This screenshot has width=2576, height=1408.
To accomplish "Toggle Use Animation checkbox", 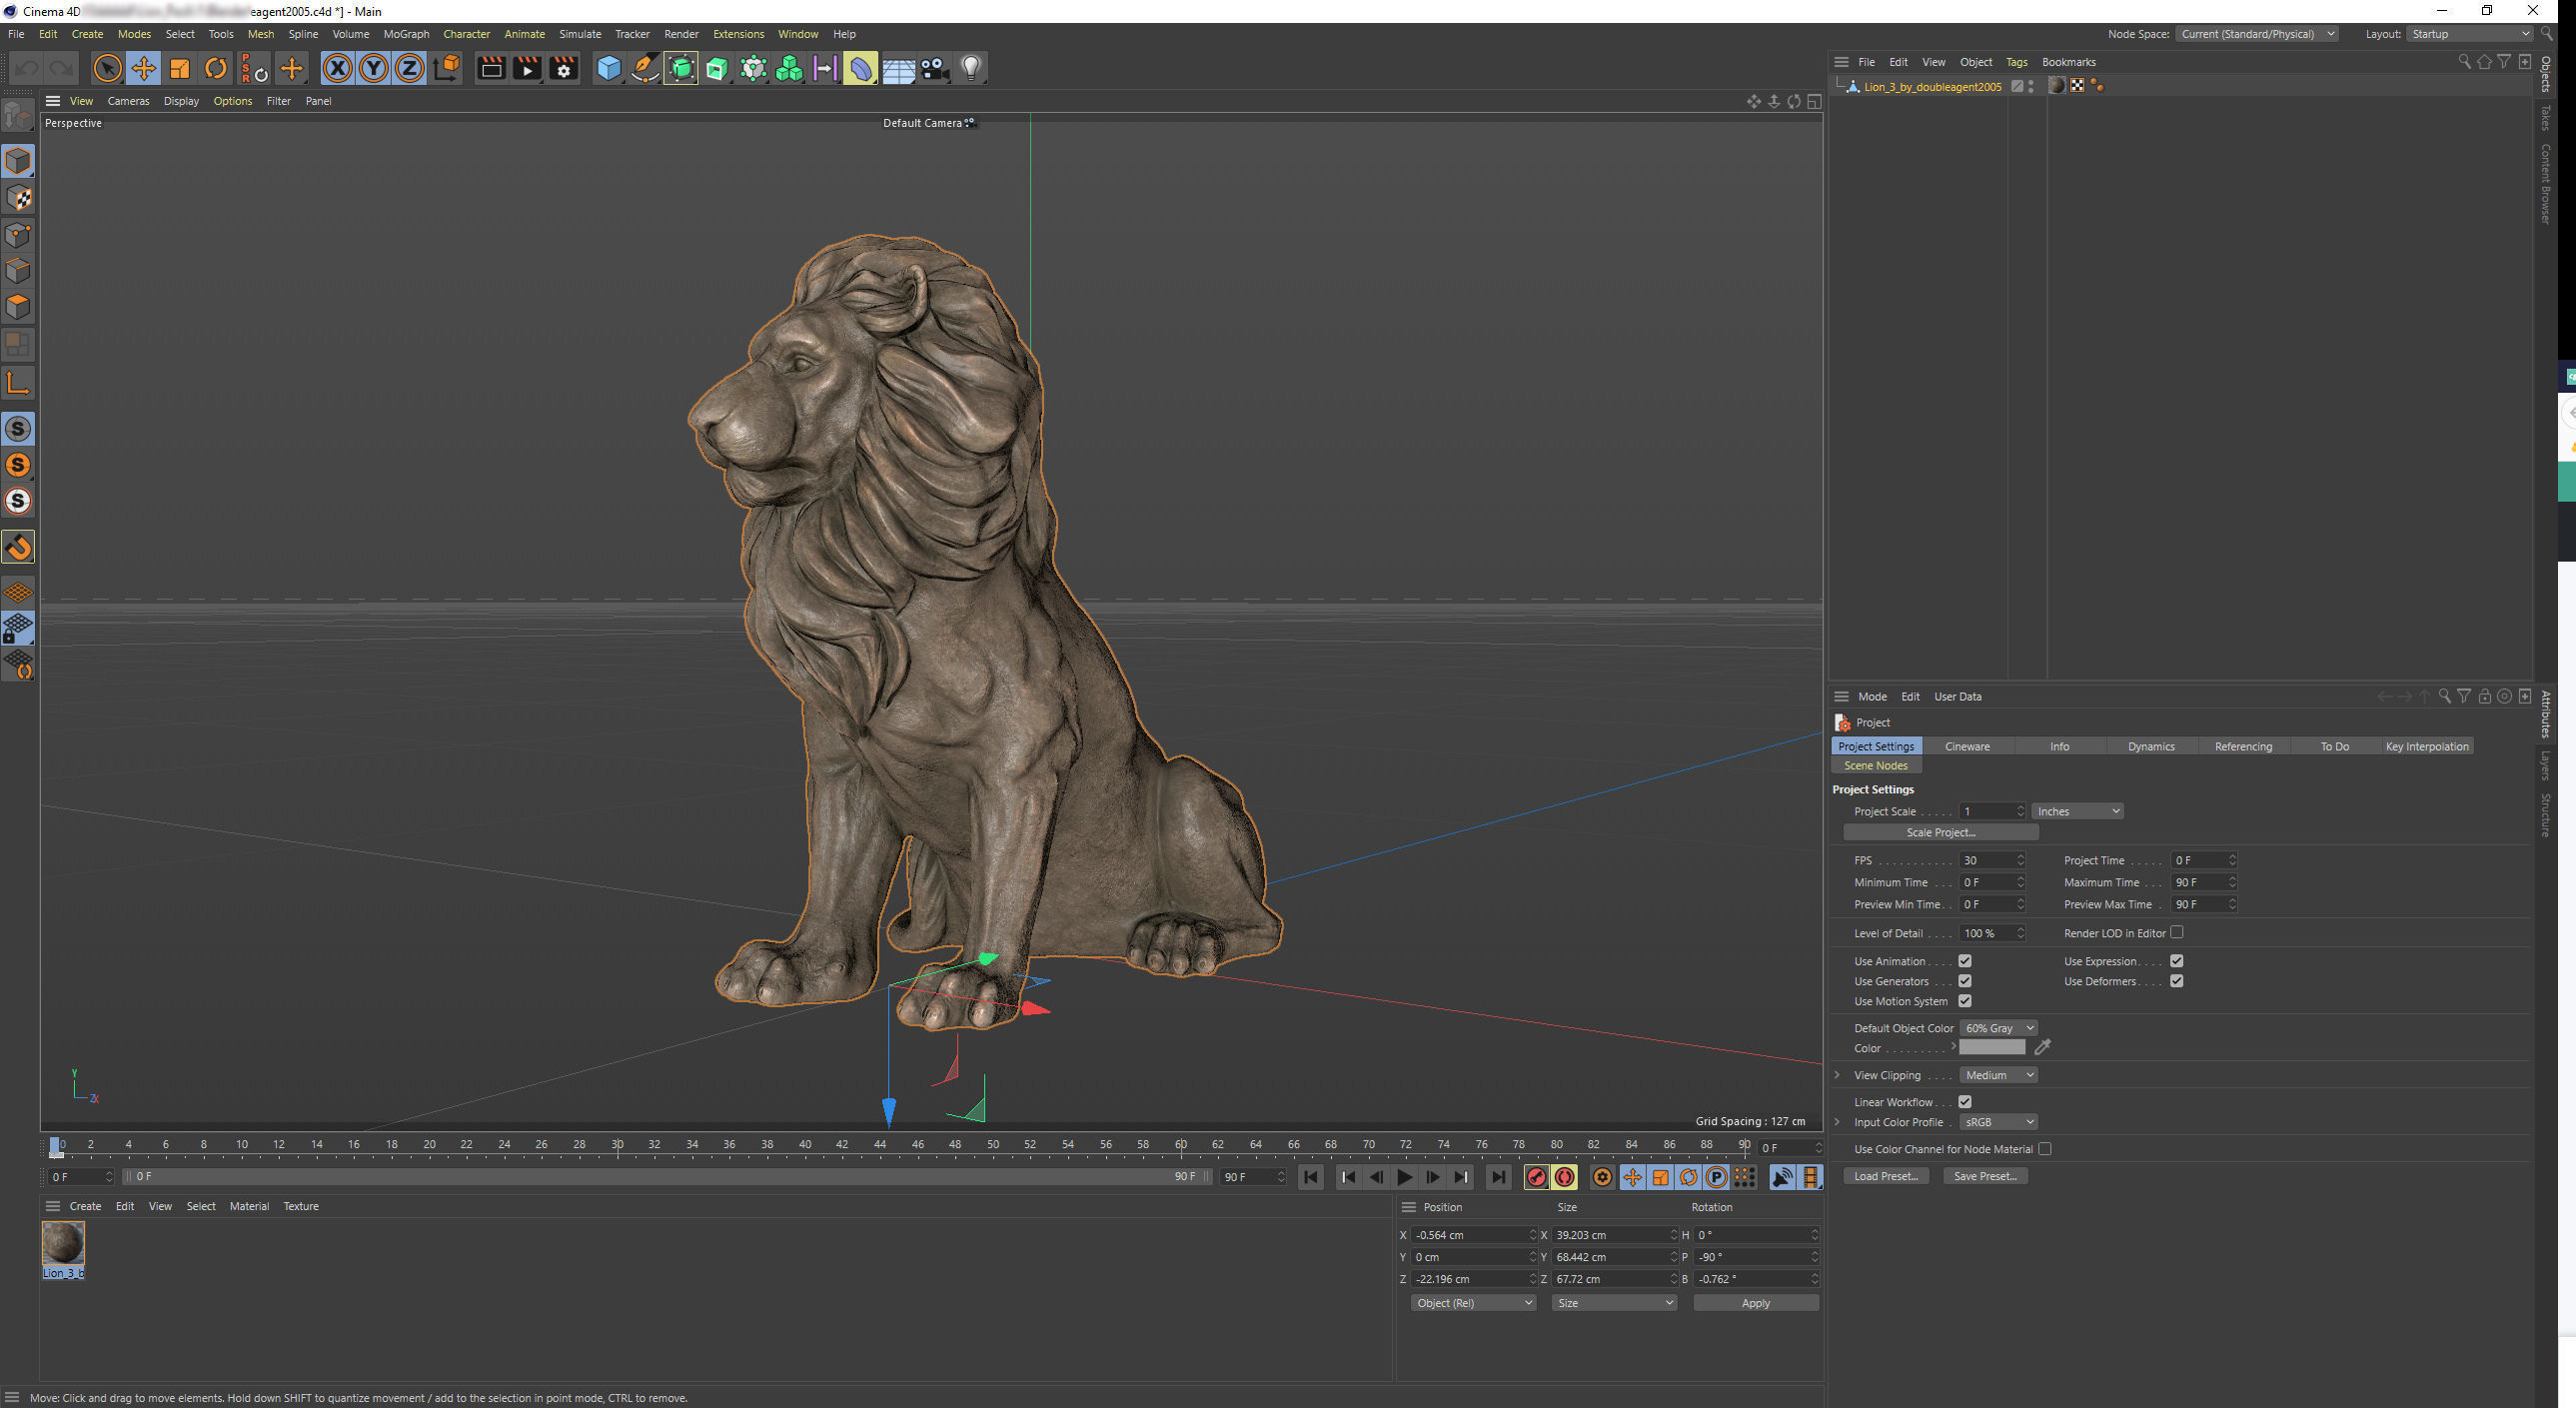I will point(1965,961).
